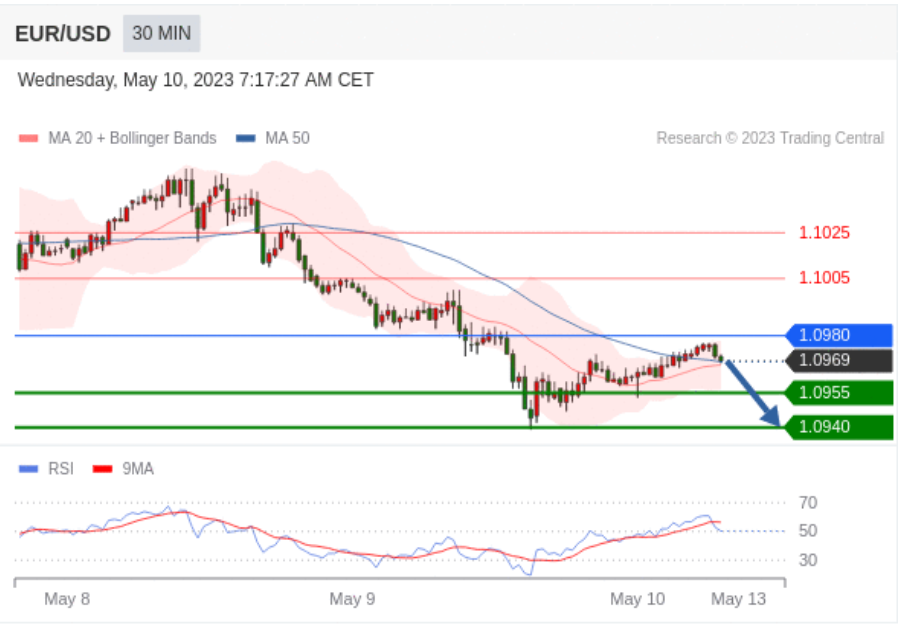Click the 30 MIN timeframe button

(x=161, y=33)
